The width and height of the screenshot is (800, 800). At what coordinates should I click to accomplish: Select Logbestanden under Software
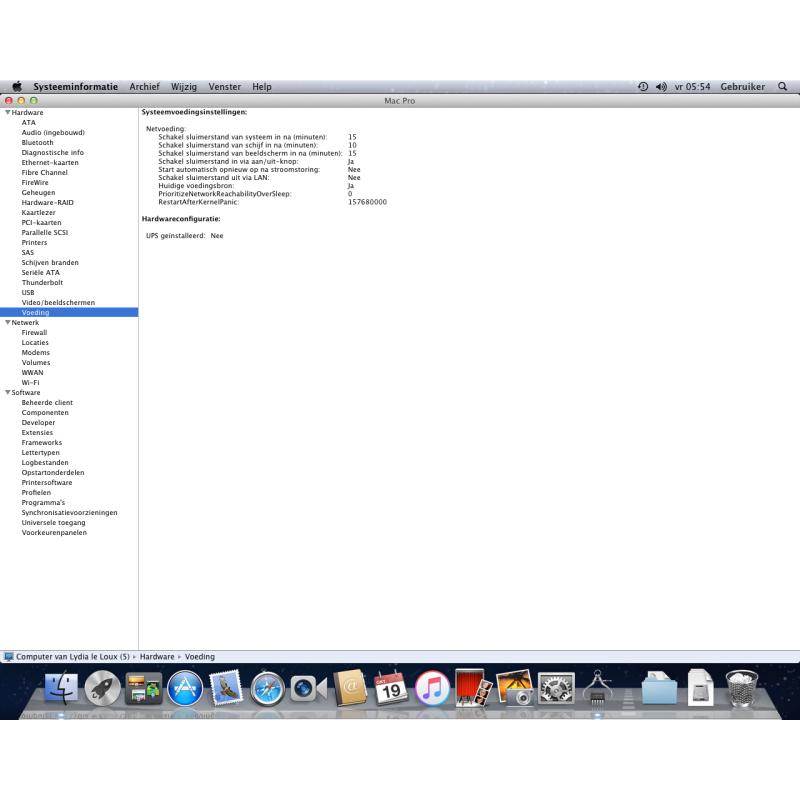45,463
